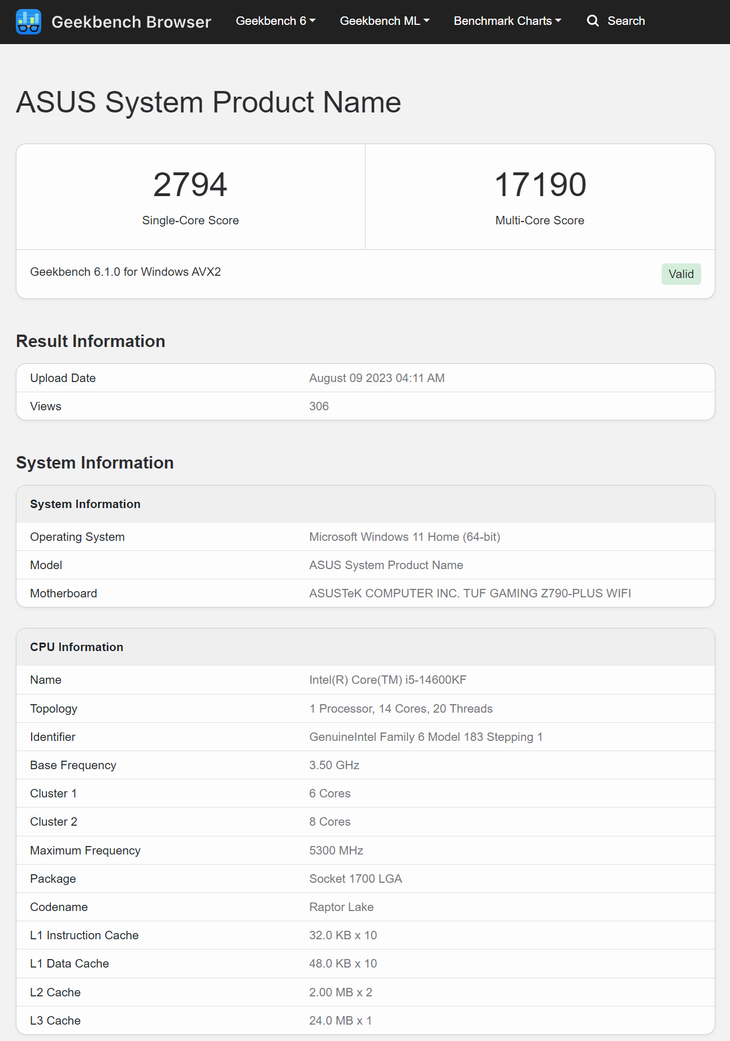Open the Geekbench 6 dropdown menu
Viewport: 730px width, 1041px height.
point(275,21)
